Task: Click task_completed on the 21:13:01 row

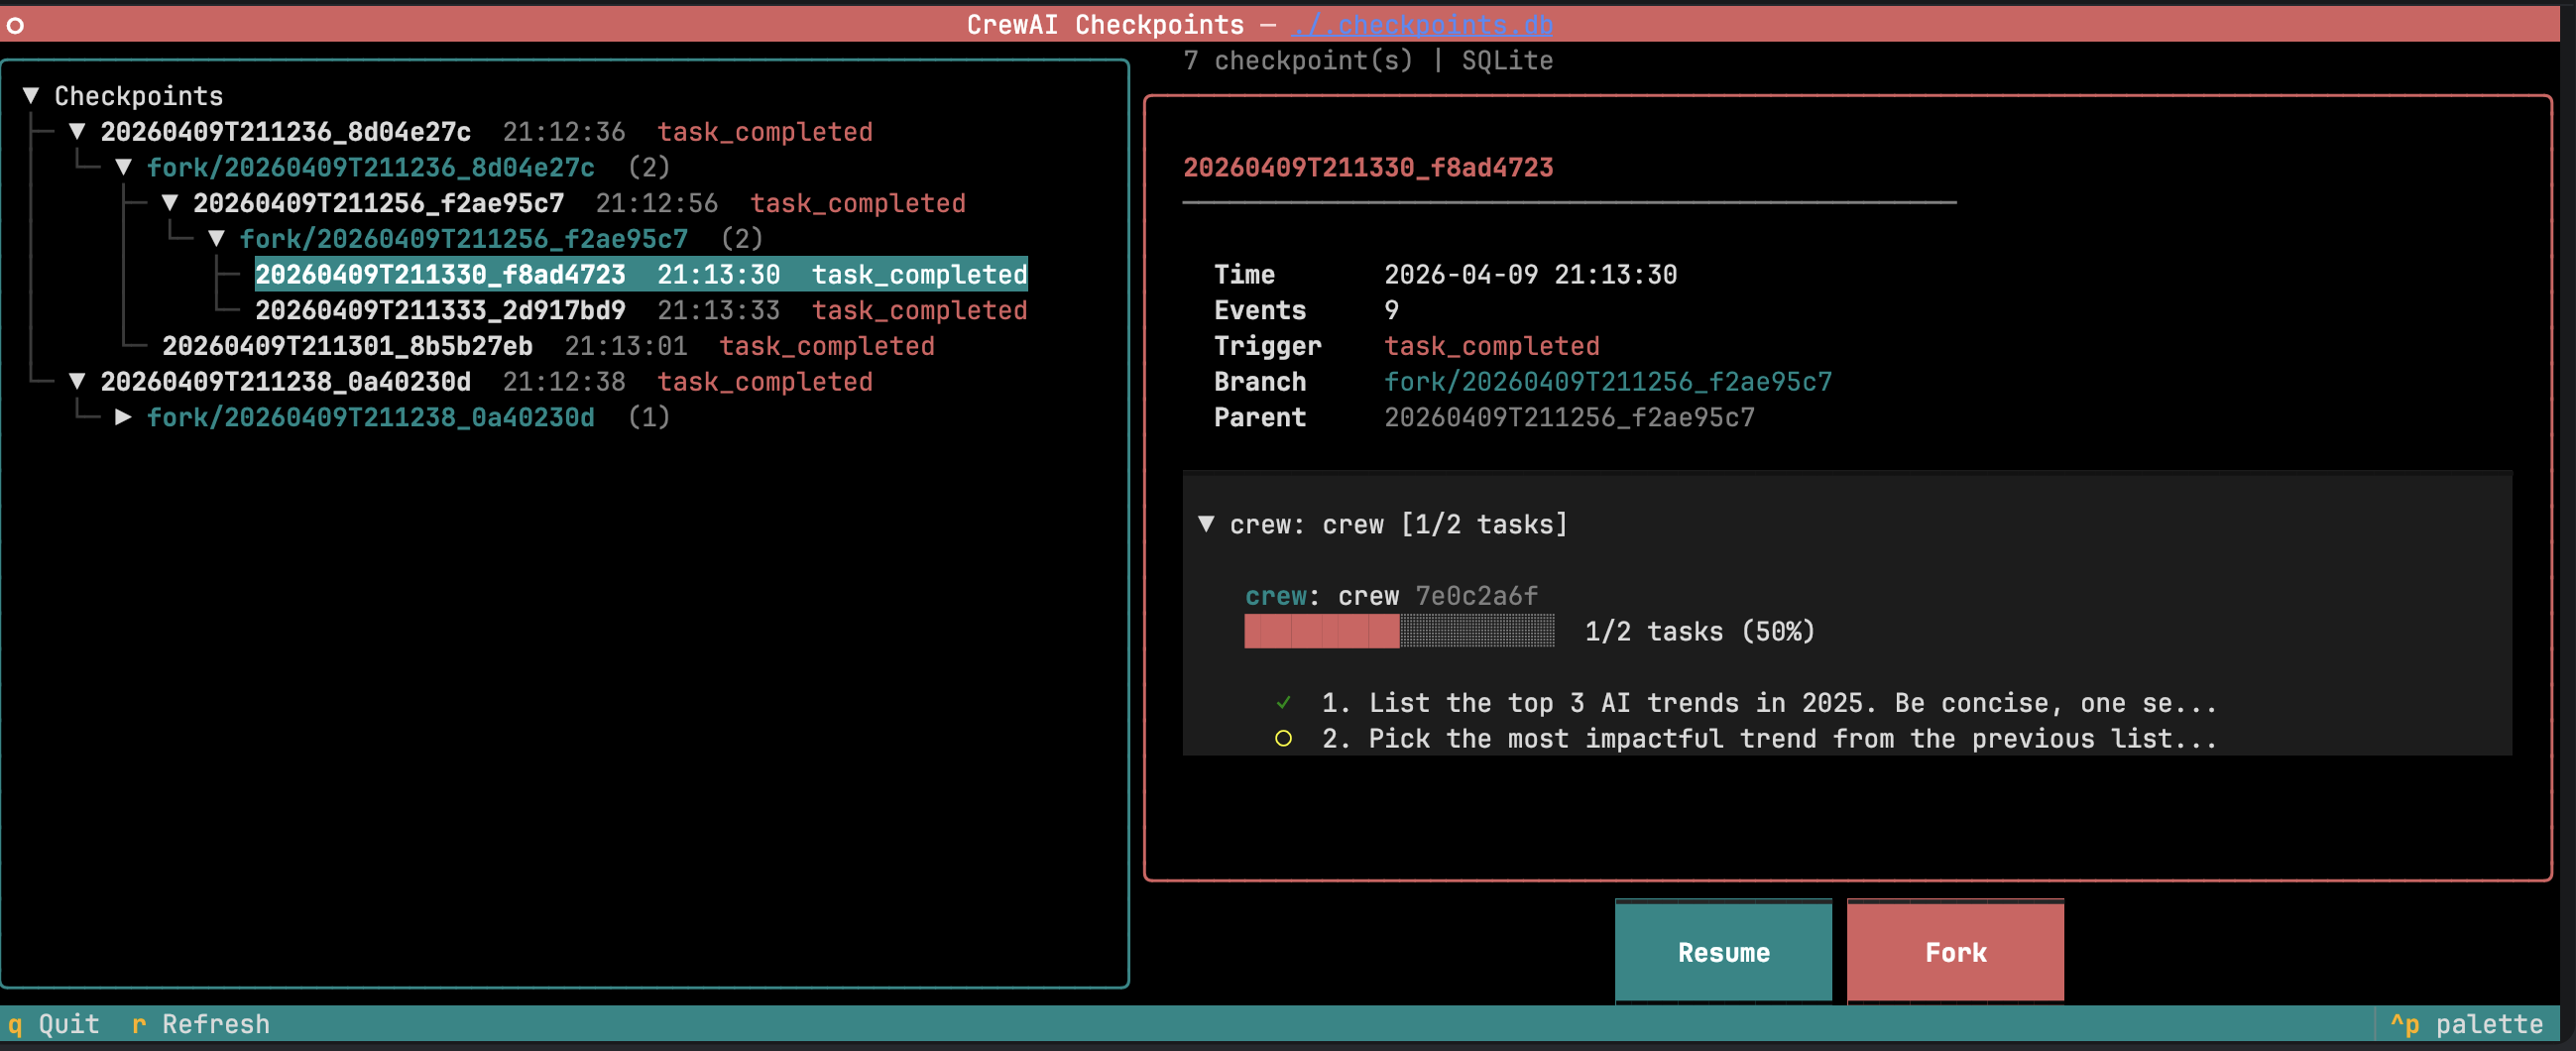Action: click(x=827, y=346)
